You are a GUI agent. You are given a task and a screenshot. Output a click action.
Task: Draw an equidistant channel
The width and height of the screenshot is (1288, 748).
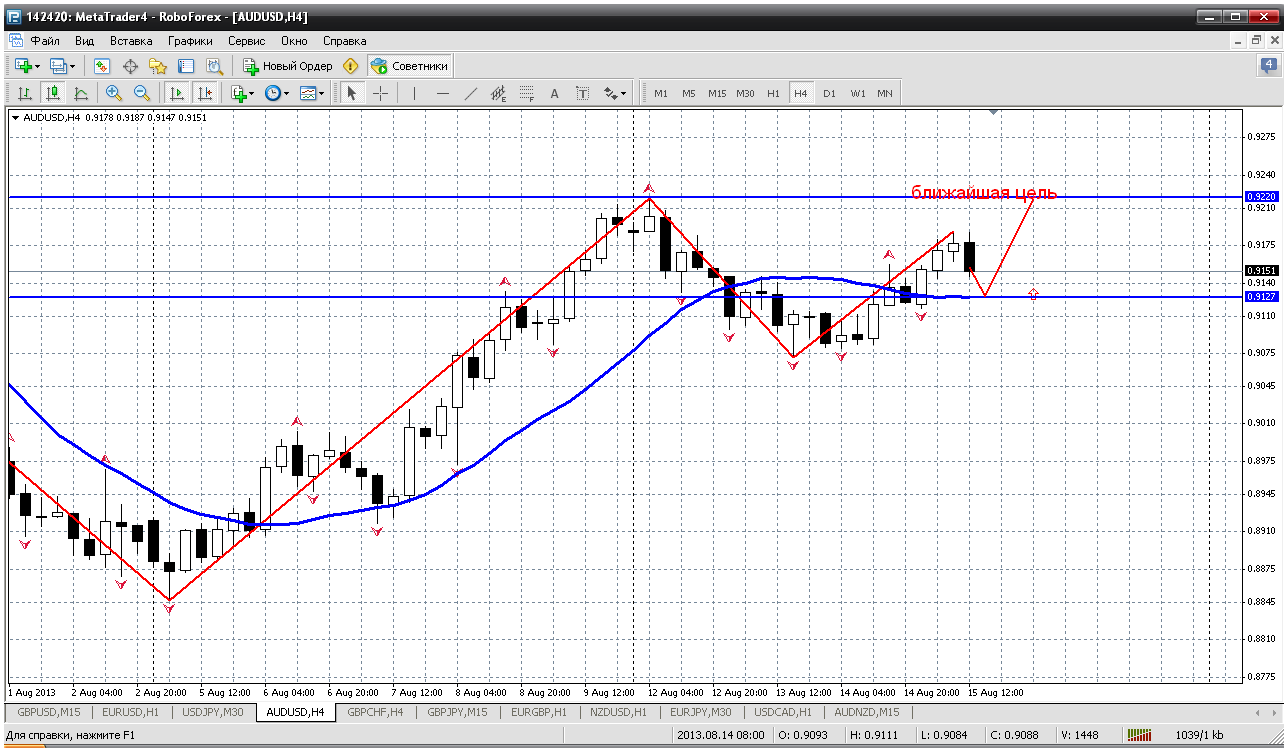tap(499, 93)
